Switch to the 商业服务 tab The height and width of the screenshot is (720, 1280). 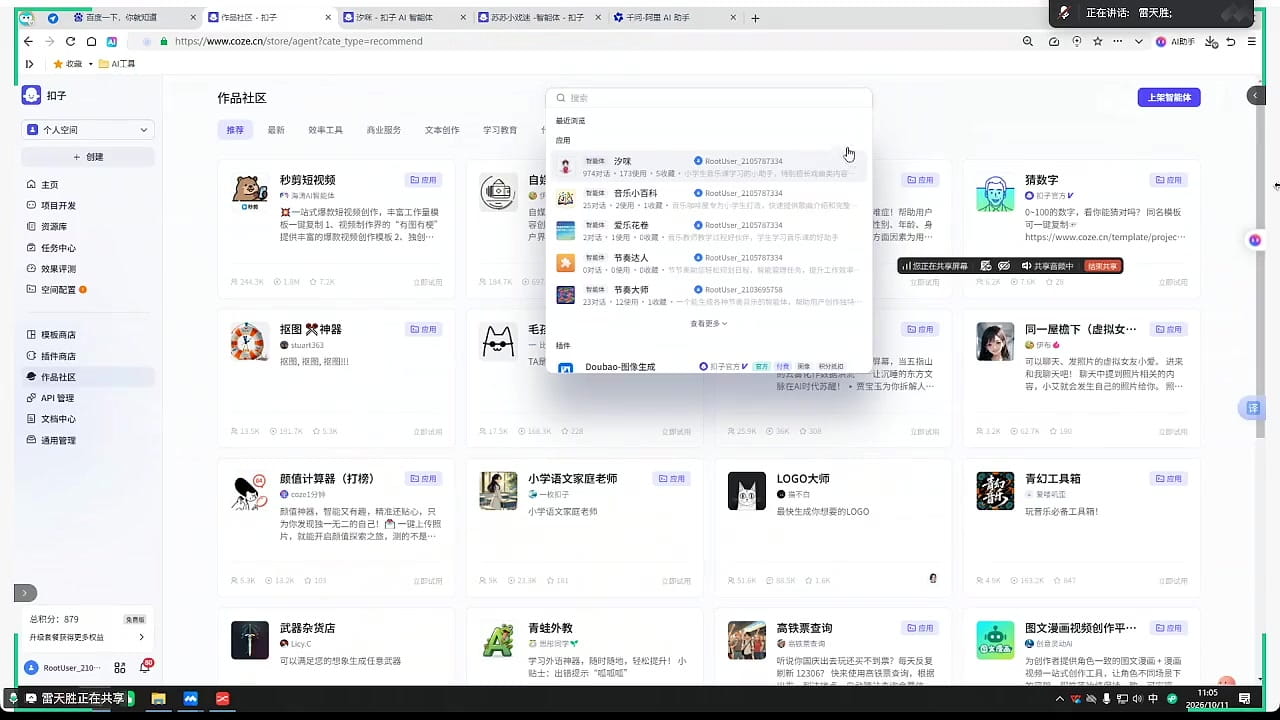[383, 130]
